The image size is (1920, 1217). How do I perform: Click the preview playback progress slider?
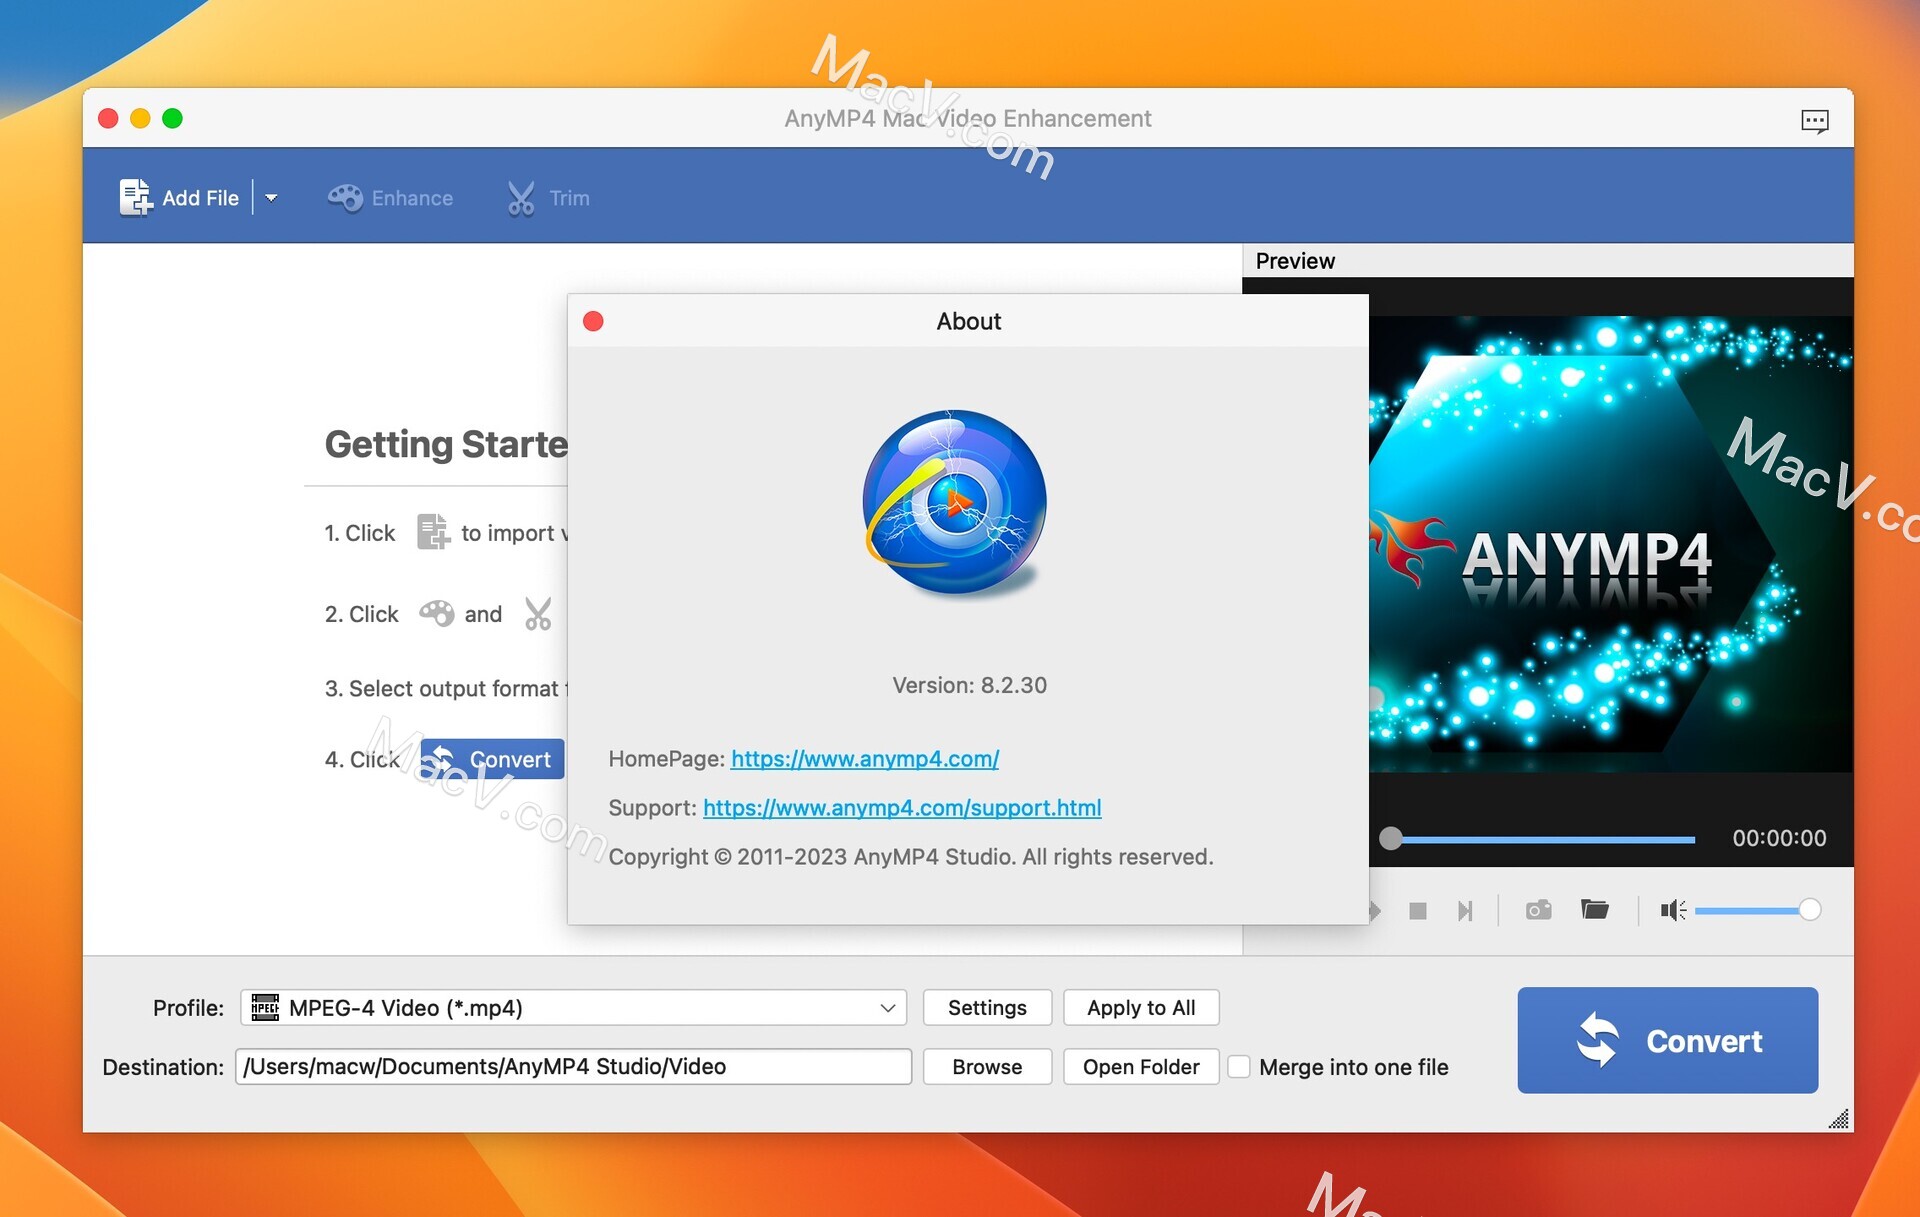pos(1537,839)
